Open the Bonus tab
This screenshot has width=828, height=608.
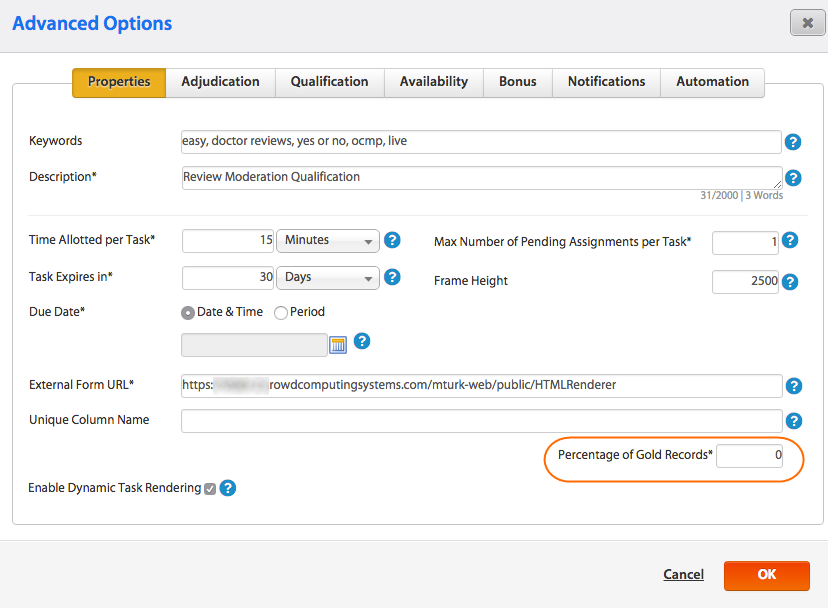(518, 82)
